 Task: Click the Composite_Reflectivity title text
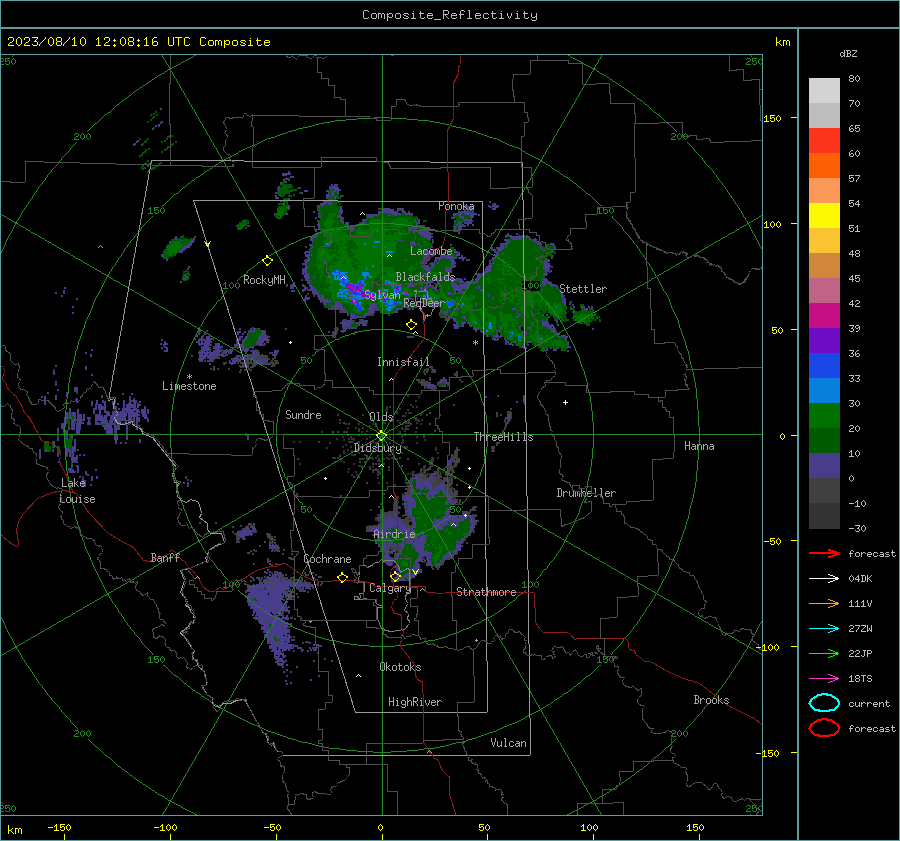[450, 15]
